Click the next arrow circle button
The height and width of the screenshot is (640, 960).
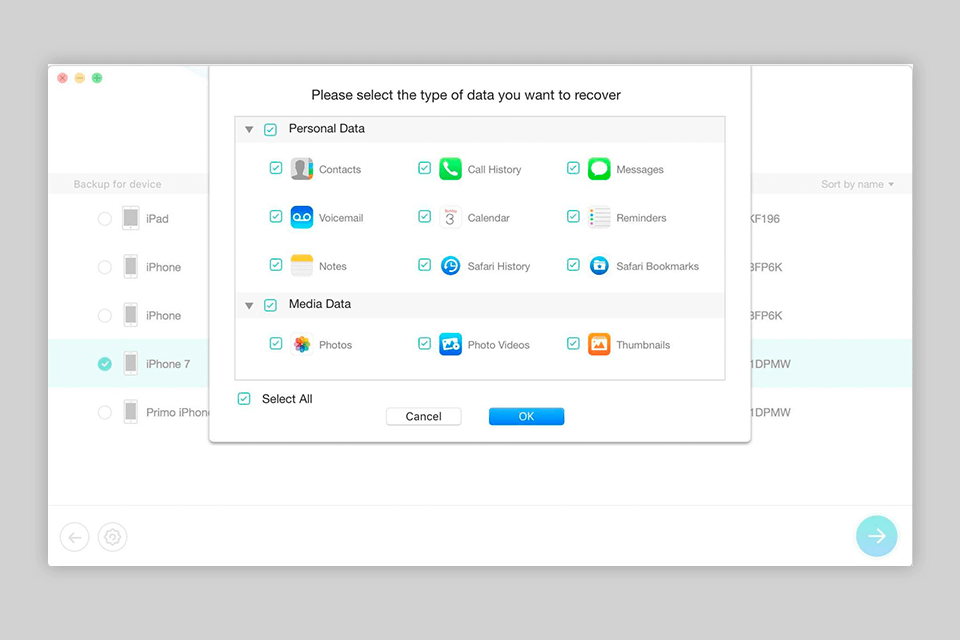(877, 536)
